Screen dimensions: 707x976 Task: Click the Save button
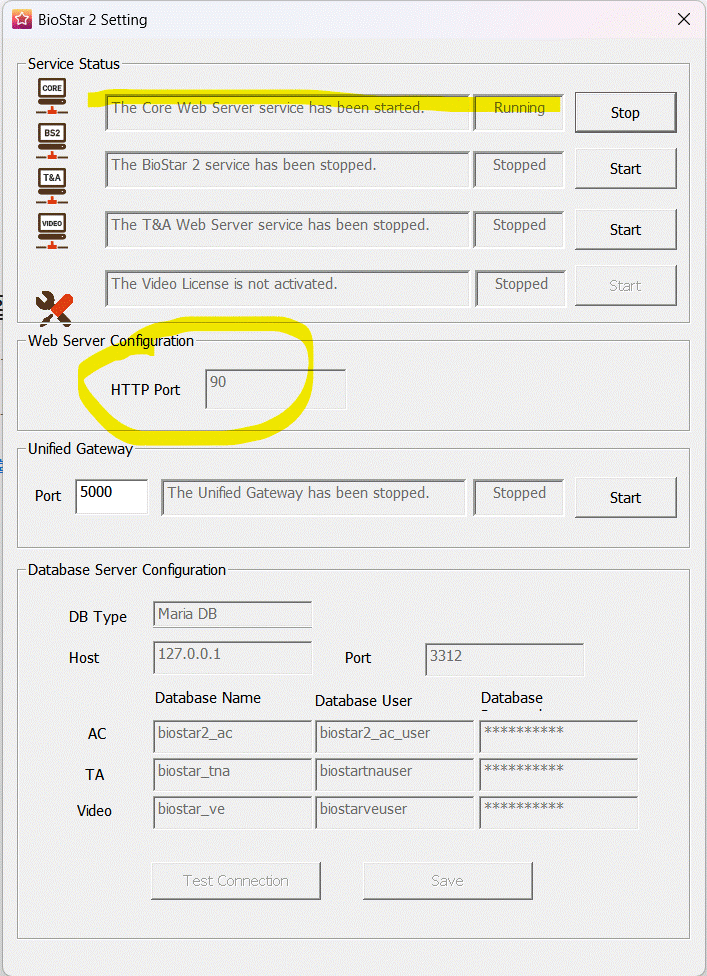(x=447, y=881)
